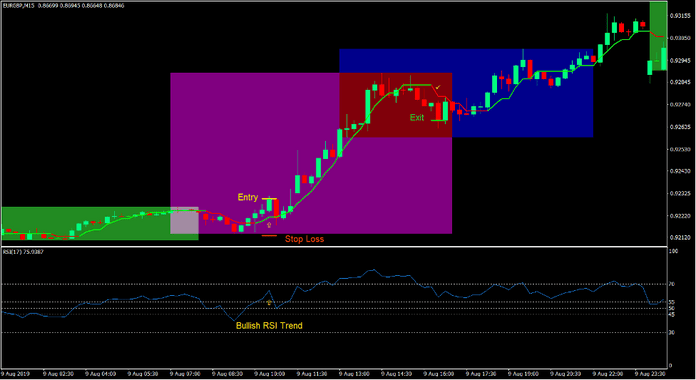Click the 9 Aug 05:30 time label

click(143, 374)
